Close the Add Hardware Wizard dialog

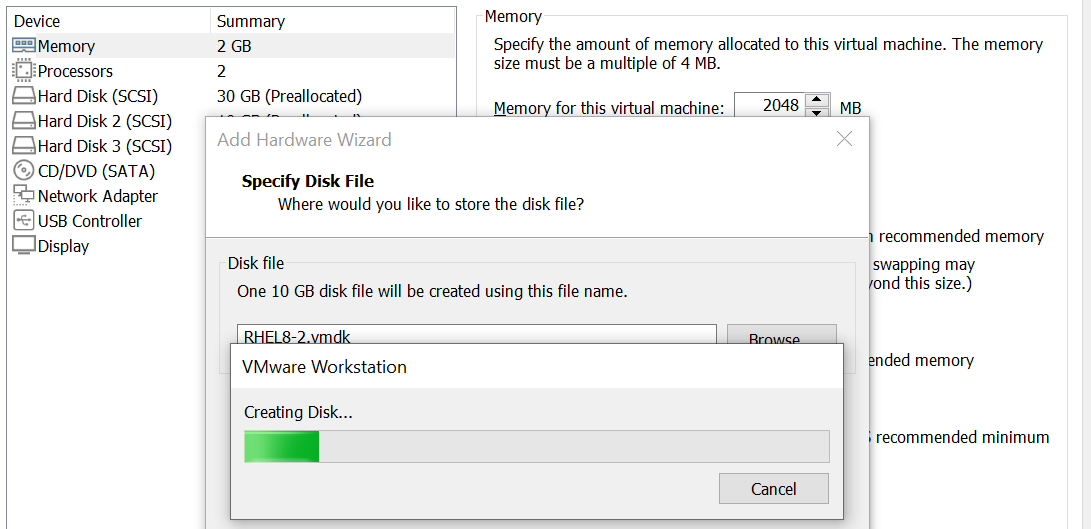point(844,139)
